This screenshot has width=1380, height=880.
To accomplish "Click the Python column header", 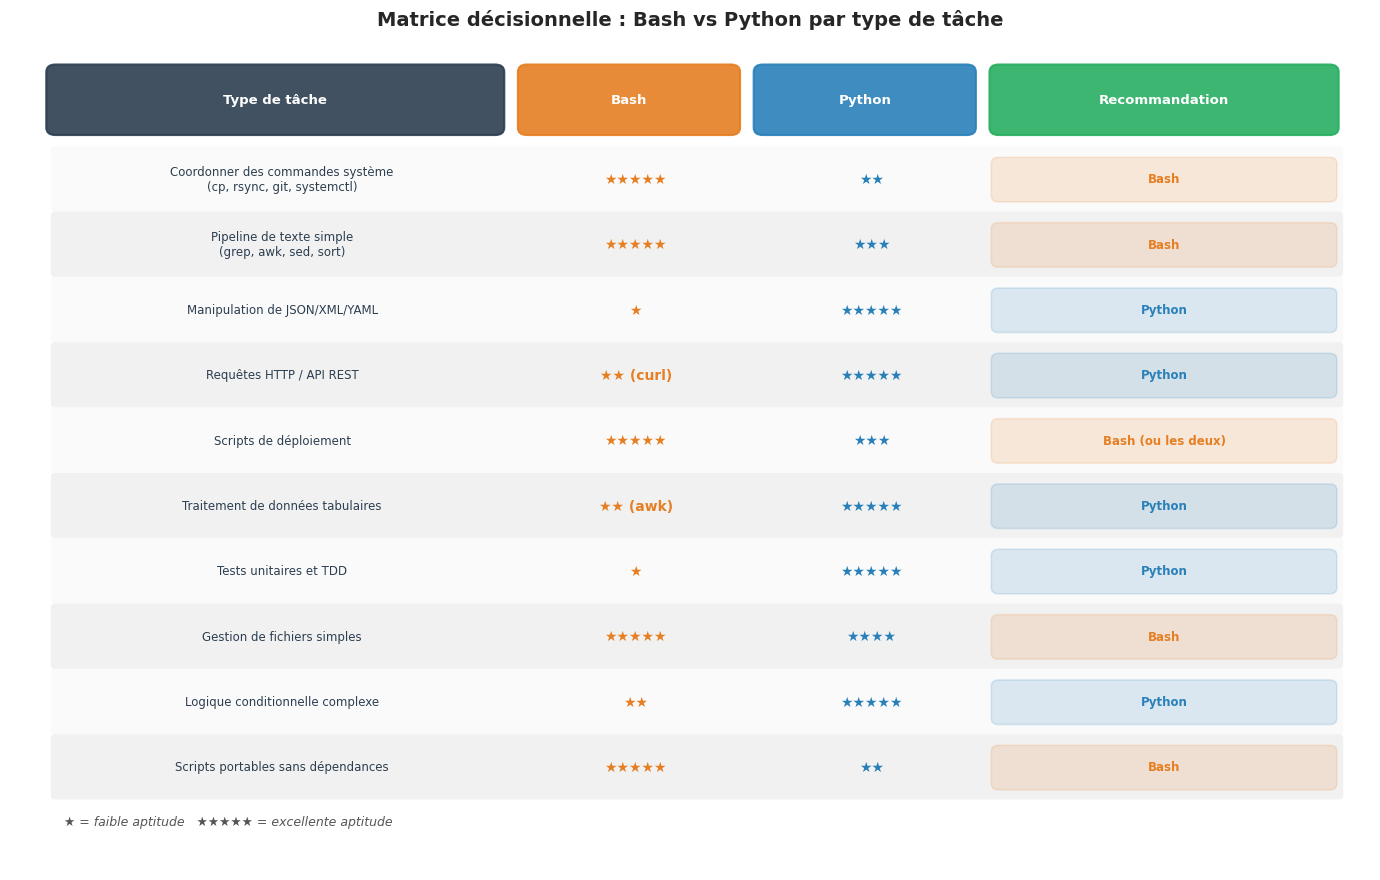I will (864, 100).
